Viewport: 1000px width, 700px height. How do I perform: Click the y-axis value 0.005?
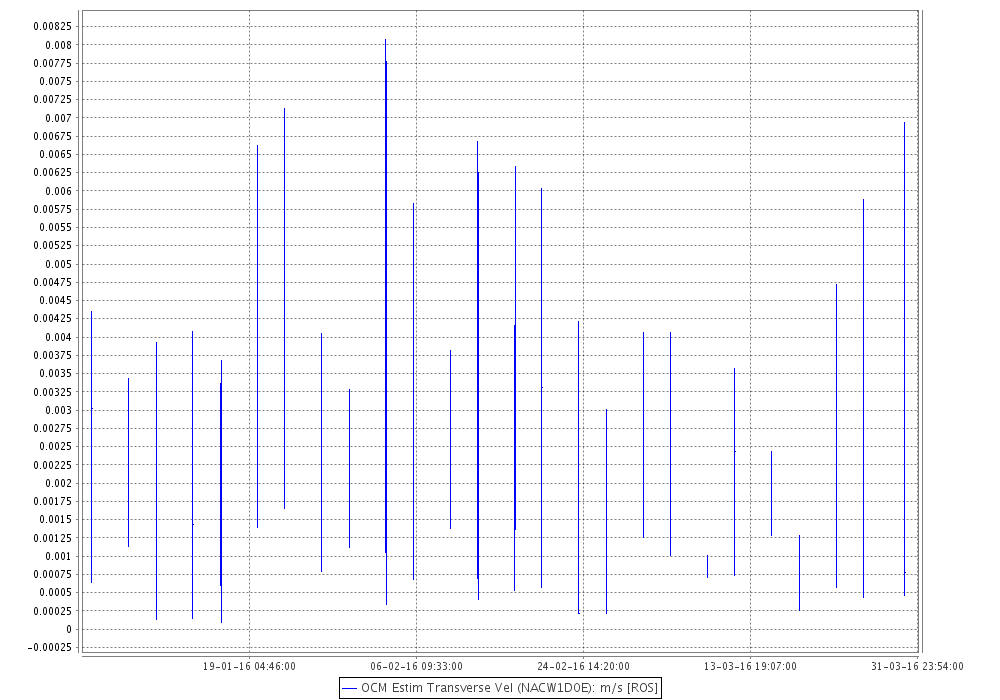59,264
